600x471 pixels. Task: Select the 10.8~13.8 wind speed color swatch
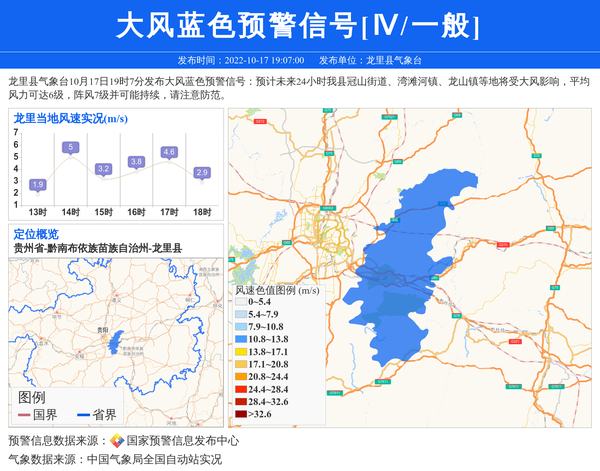point(240,340)
